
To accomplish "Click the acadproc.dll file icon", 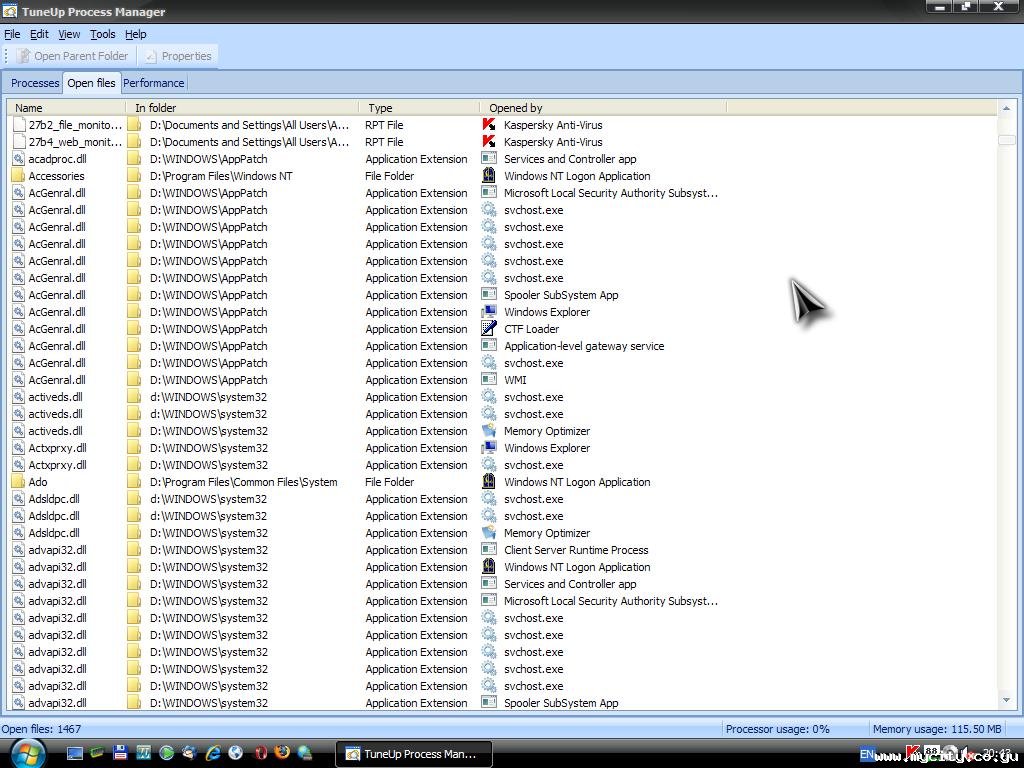I will [x=18, y=159].
